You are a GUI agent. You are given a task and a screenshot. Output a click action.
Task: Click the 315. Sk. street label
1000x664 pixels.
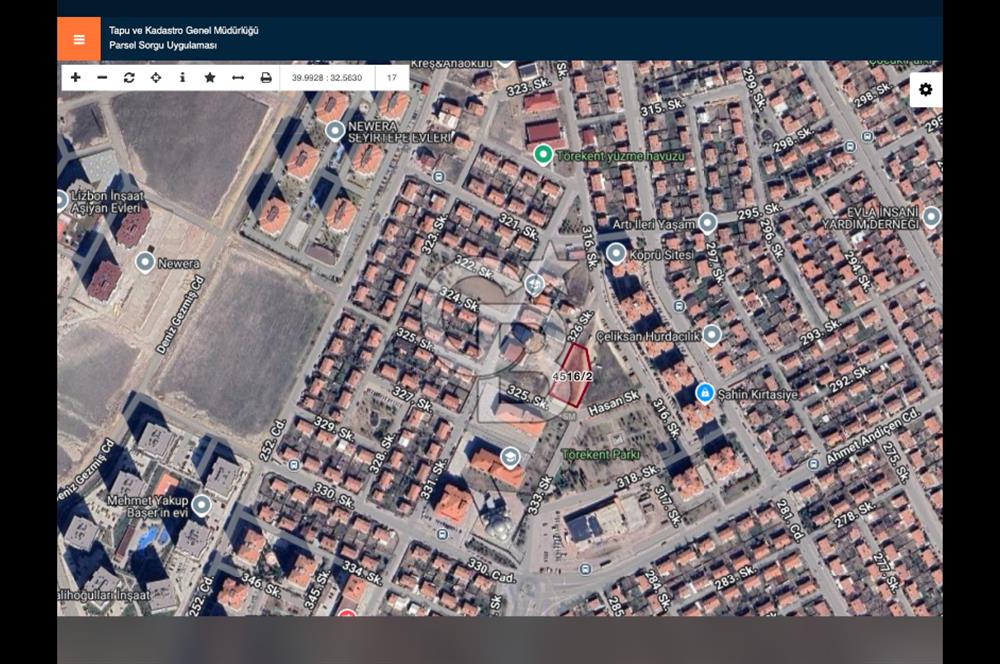pos(663,107)
